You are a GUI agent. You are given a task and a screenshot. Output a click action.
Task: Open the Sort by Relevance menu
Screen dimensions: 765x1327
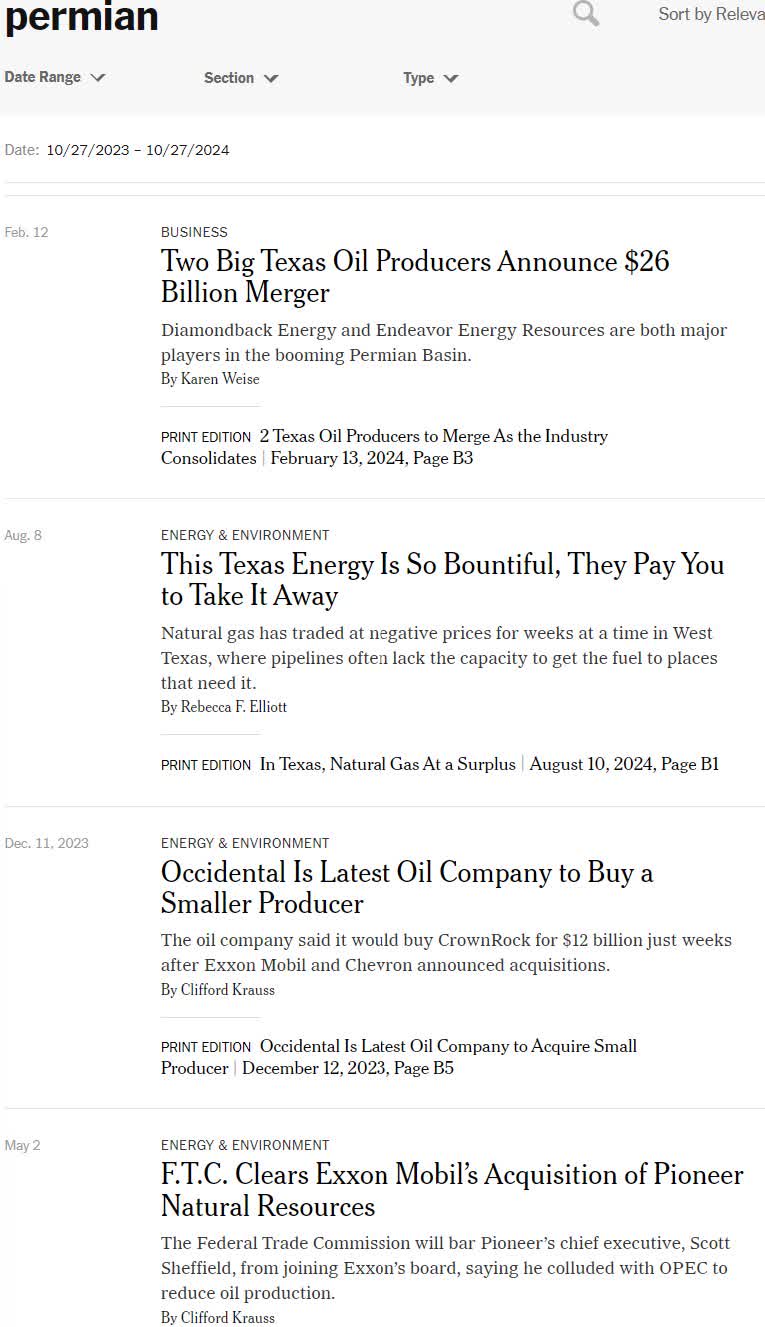[x=710, y=15]
